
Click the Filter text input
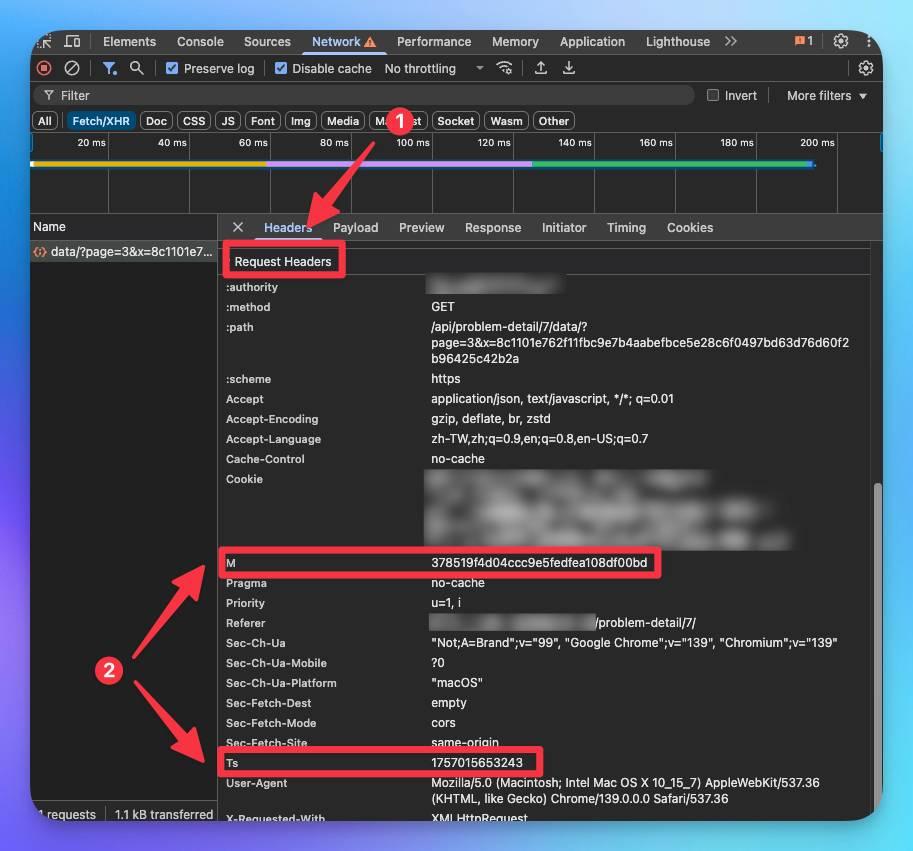pos(364,95)
